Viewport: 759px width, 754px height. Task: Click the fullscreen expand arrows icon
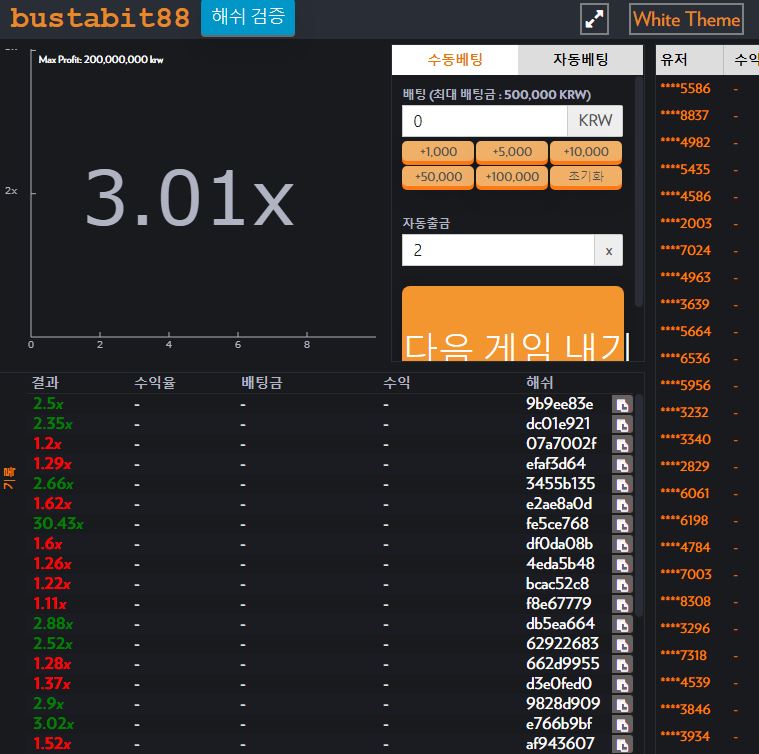tap(595, 19)
